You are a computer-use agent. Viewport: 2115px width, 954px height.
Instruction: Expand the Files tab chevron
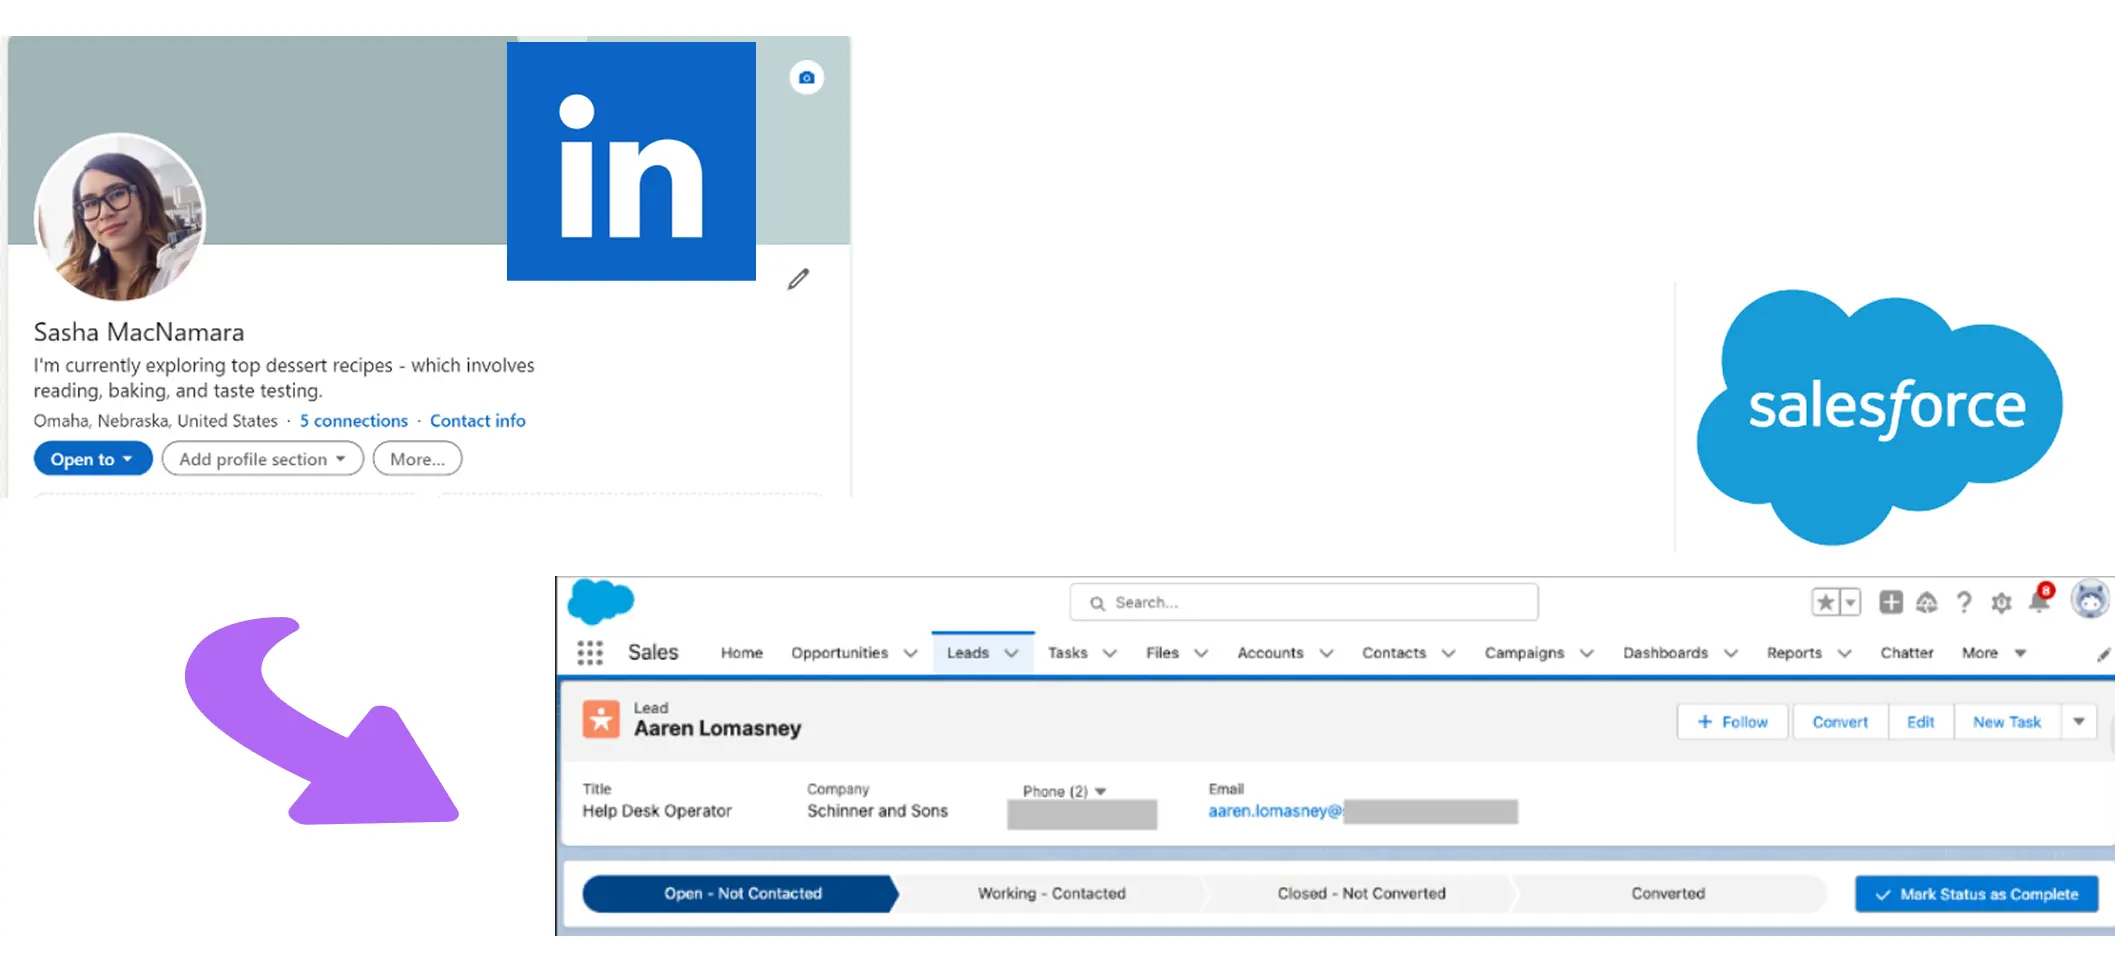(x=1201, y=654)
